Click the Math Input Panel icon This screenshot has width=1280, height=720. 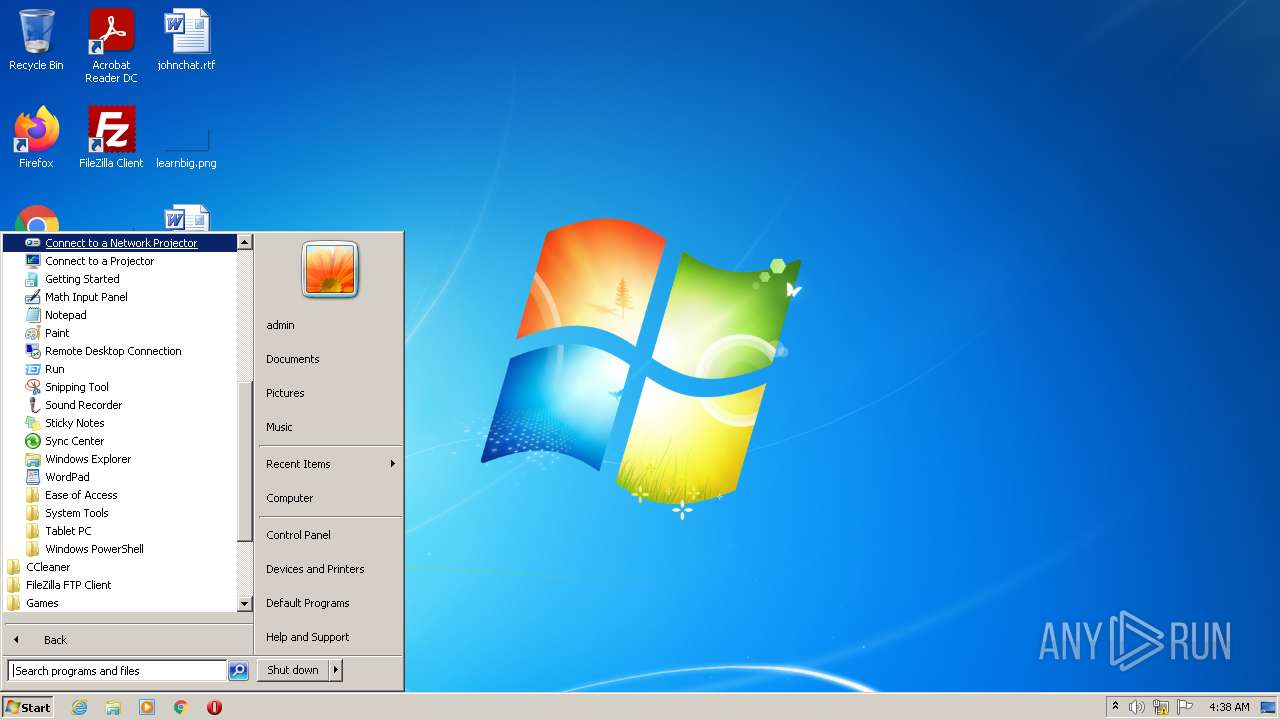(x=32, y=297)
